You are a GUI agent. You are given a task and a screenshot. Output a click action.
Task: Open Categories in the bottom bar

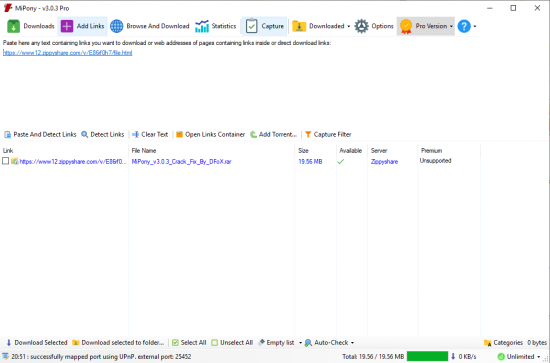pos(503,343)
